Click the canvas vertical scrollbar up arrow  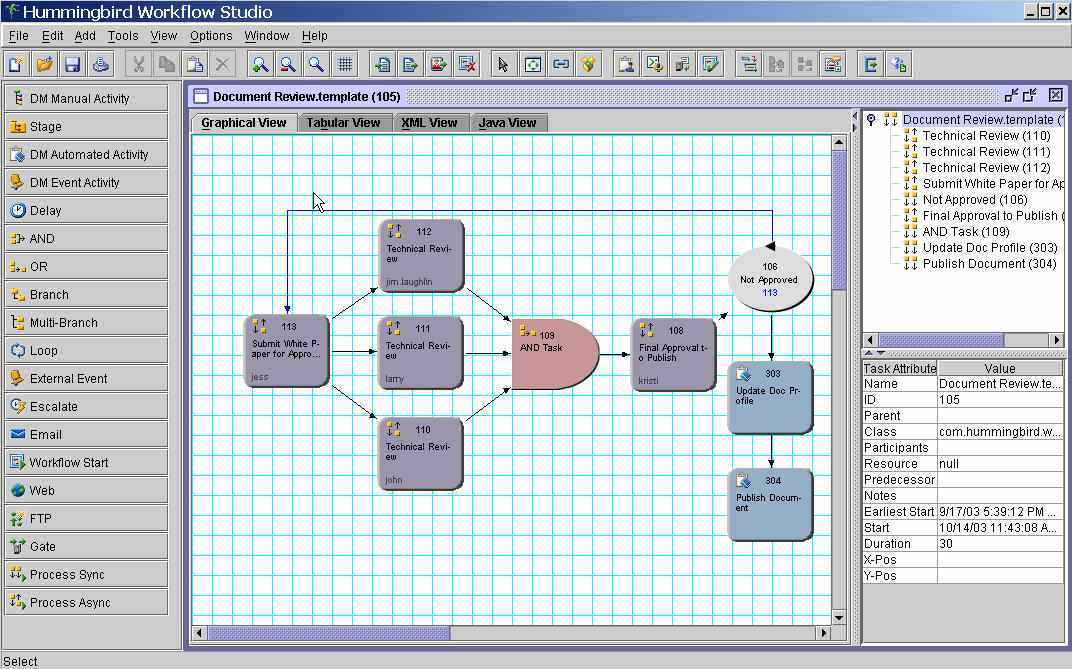[839, 142]
